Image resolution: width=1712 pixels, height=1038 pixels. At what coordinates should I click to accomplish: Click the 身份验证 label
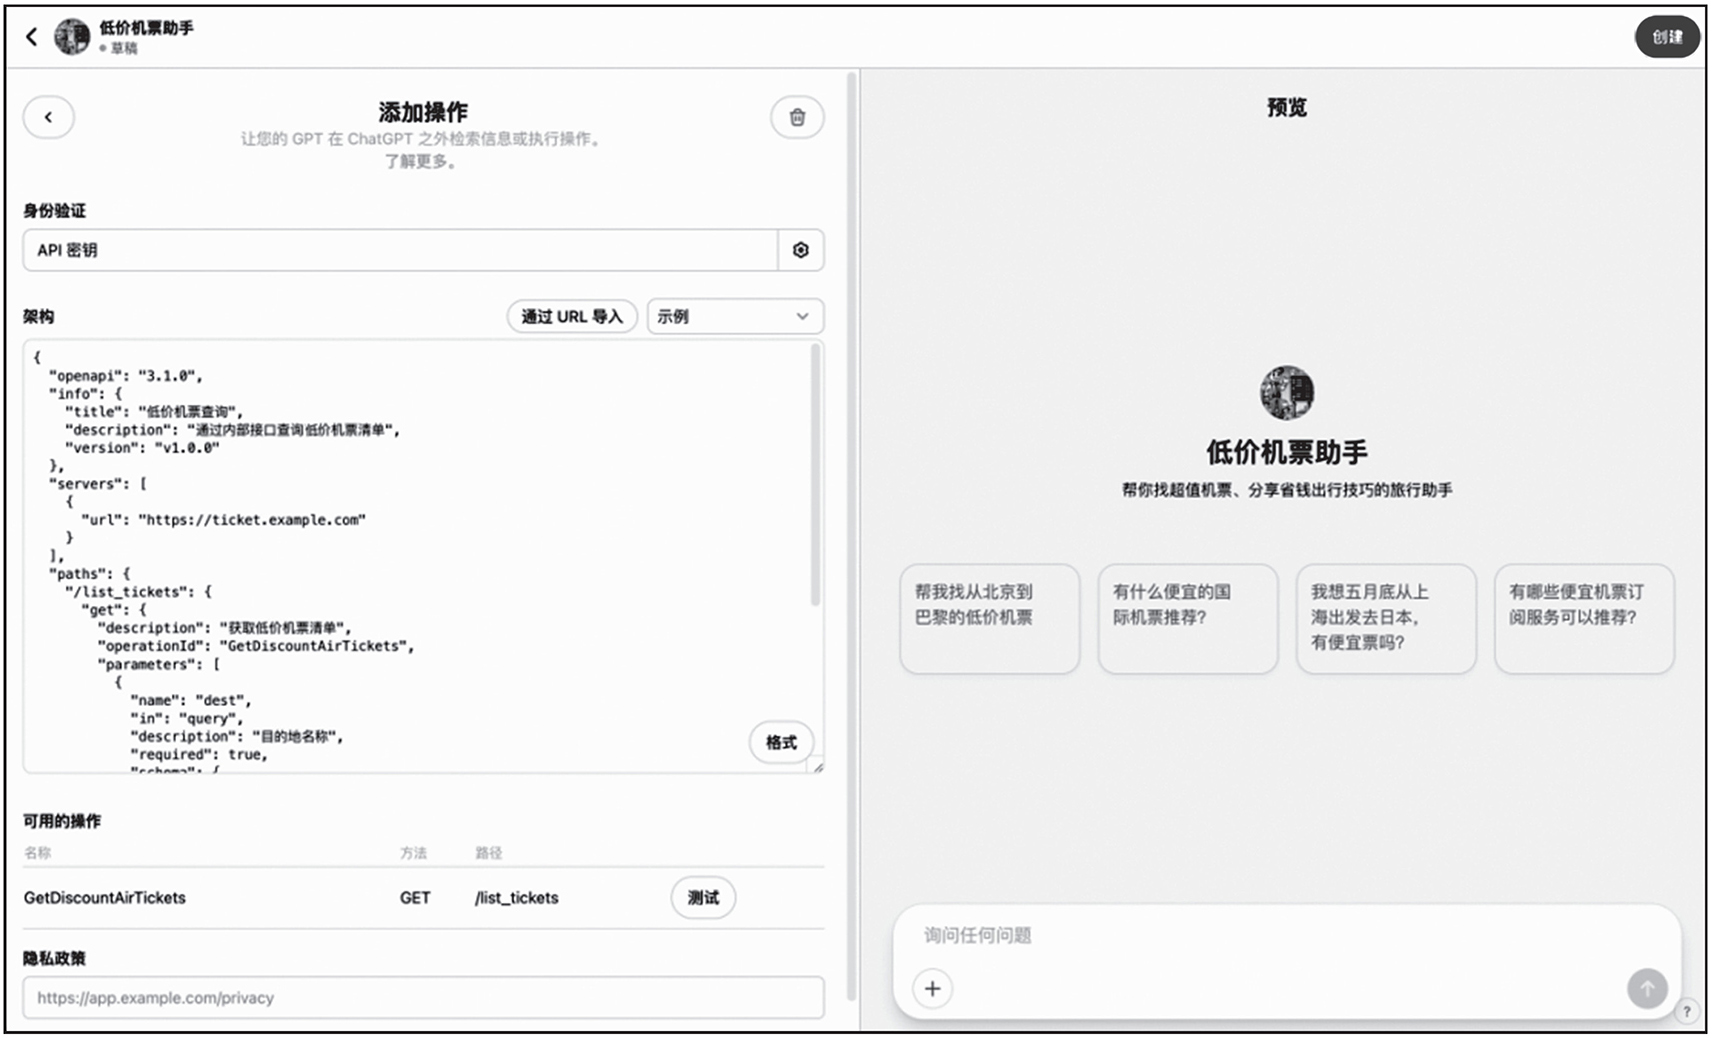[55, 210]
